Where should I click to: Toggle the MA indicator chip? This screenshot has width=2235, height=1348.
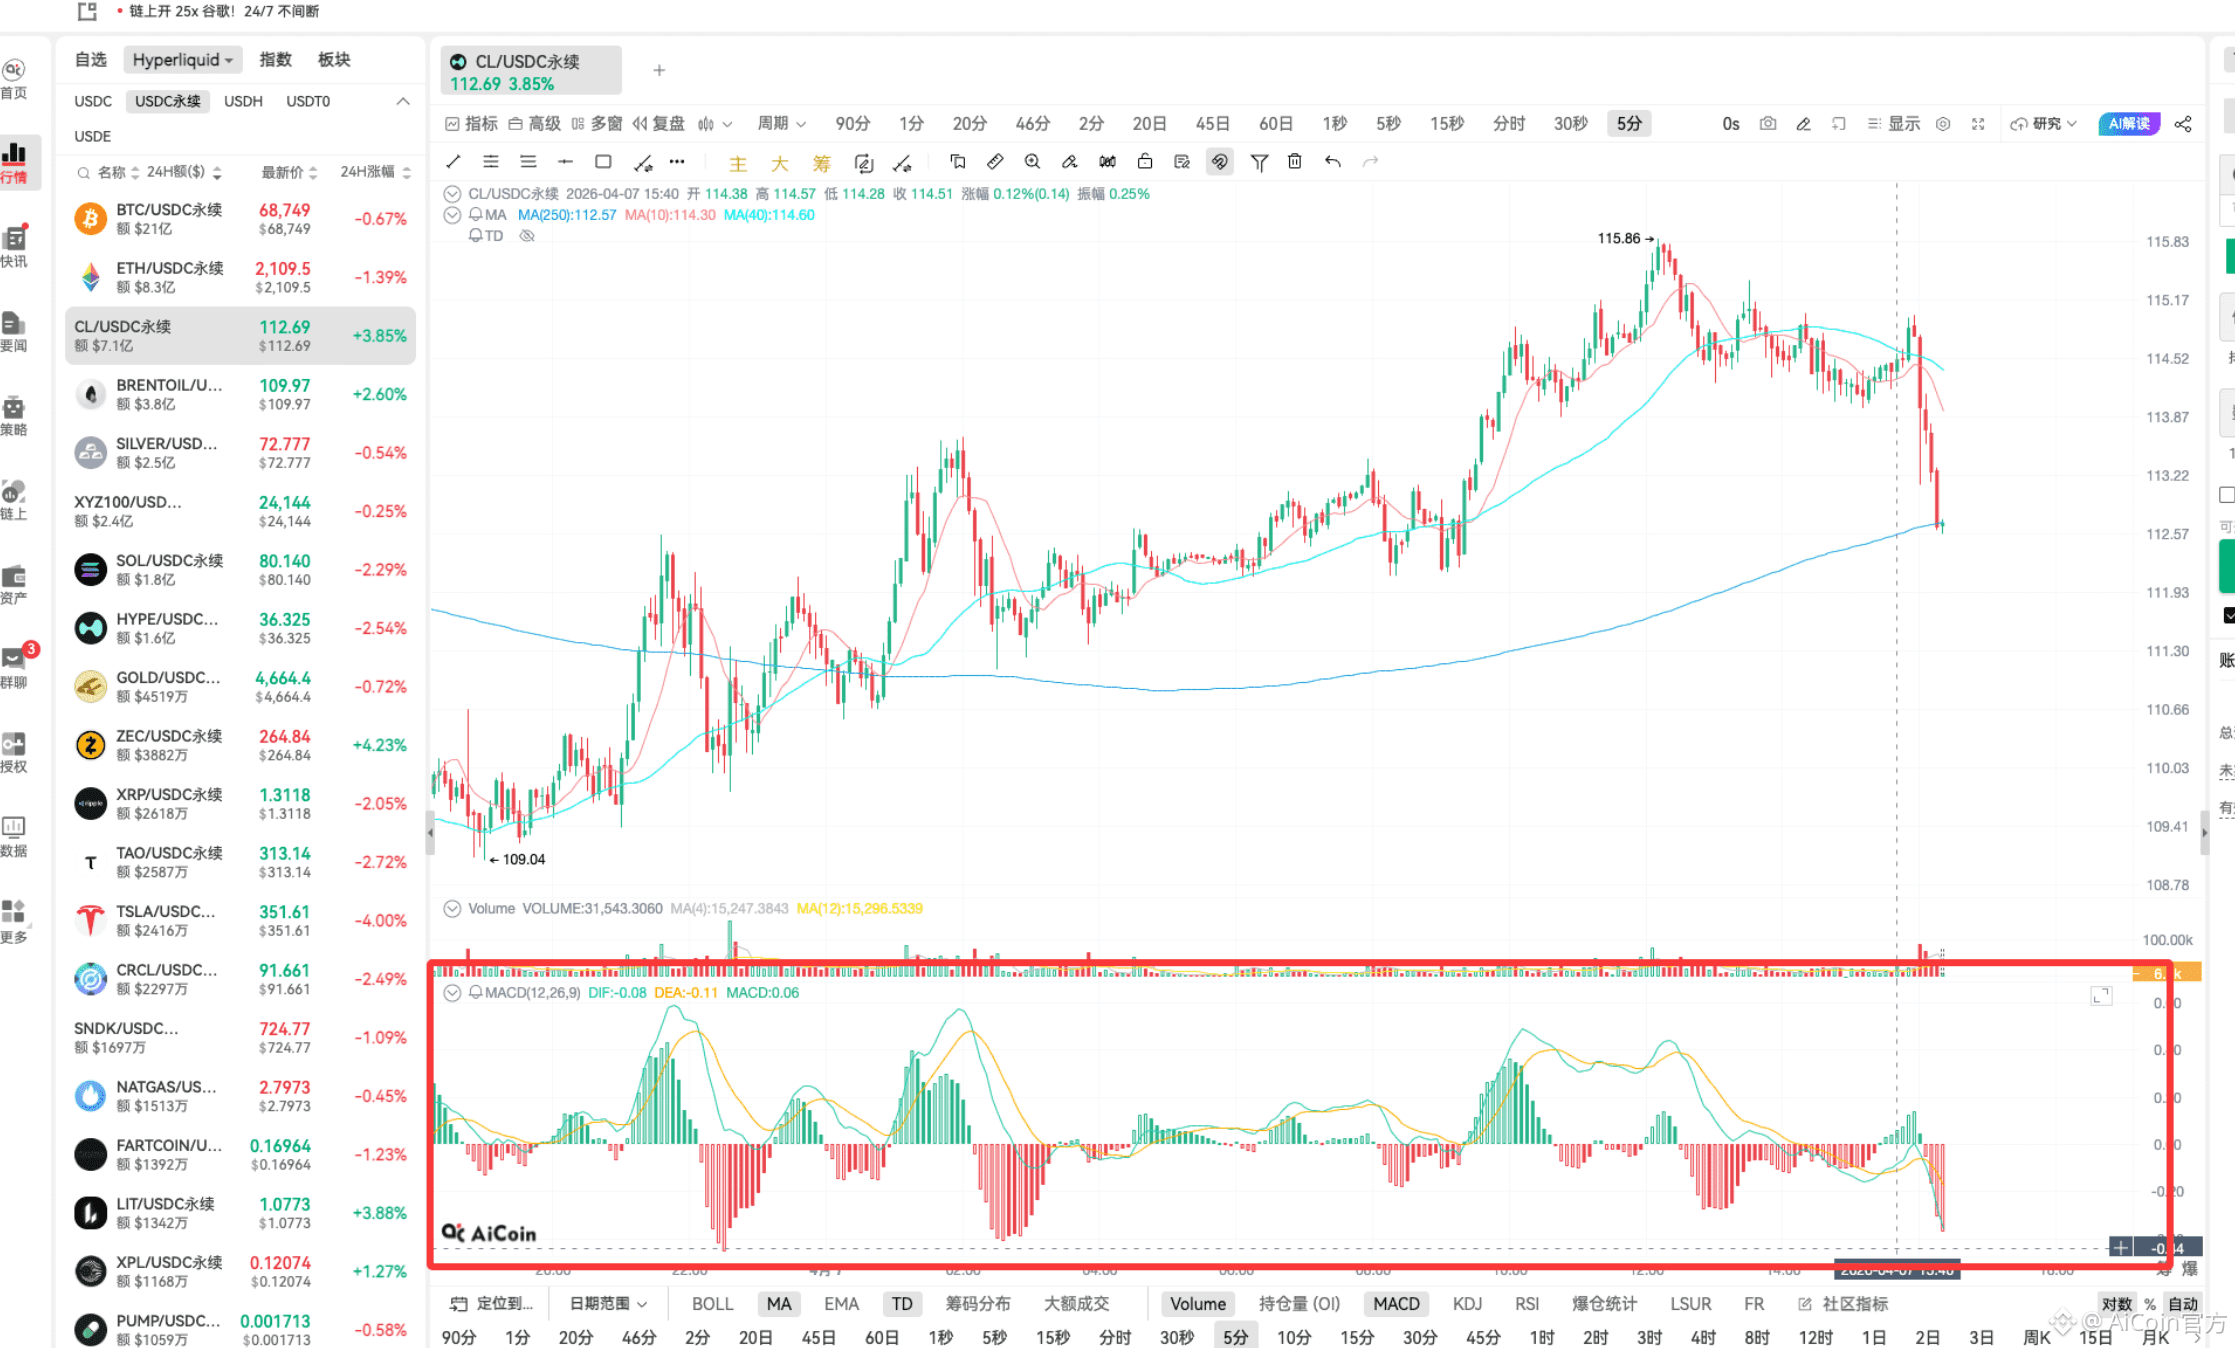click(778, 1304)
